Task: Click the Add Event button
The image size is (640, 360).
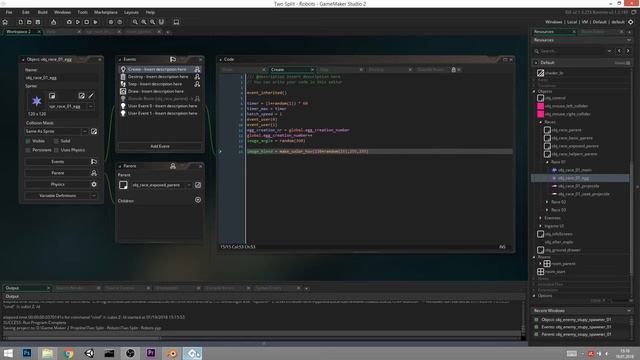Action: click(160, 146)
